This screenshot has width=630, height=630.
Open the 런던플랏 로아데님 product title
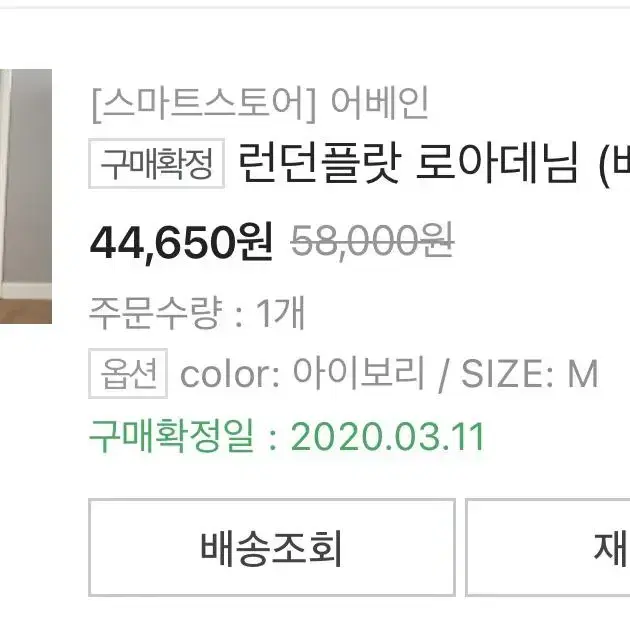coord(434,164)
